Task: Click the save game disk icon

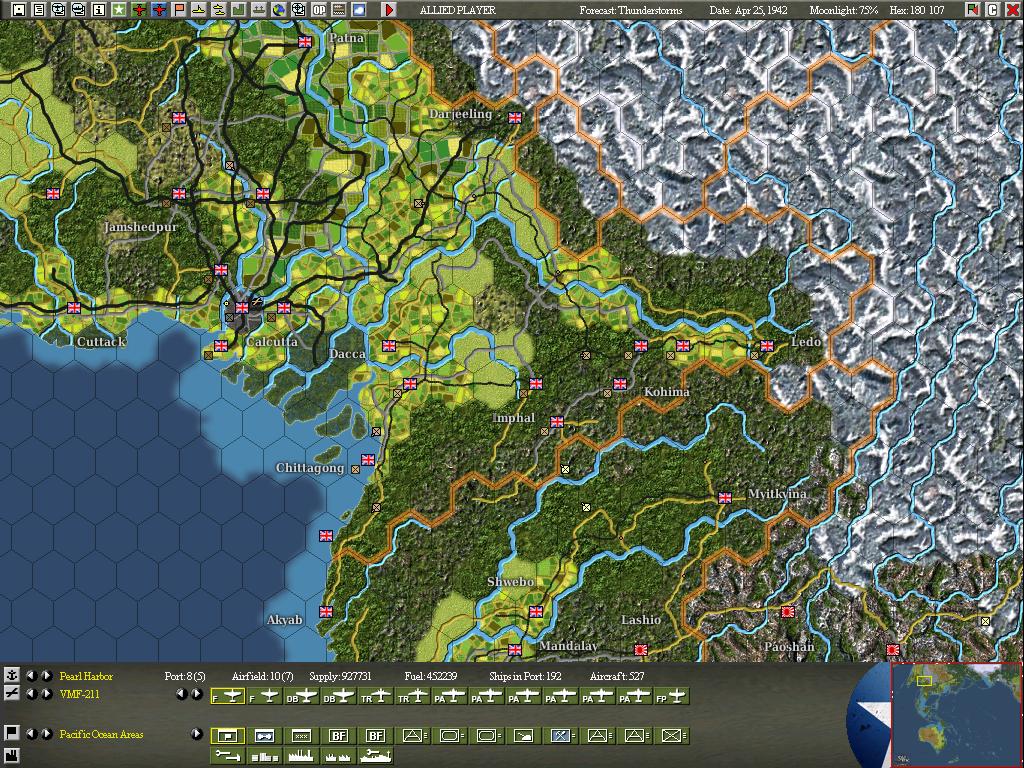Action: pos(18,10)
